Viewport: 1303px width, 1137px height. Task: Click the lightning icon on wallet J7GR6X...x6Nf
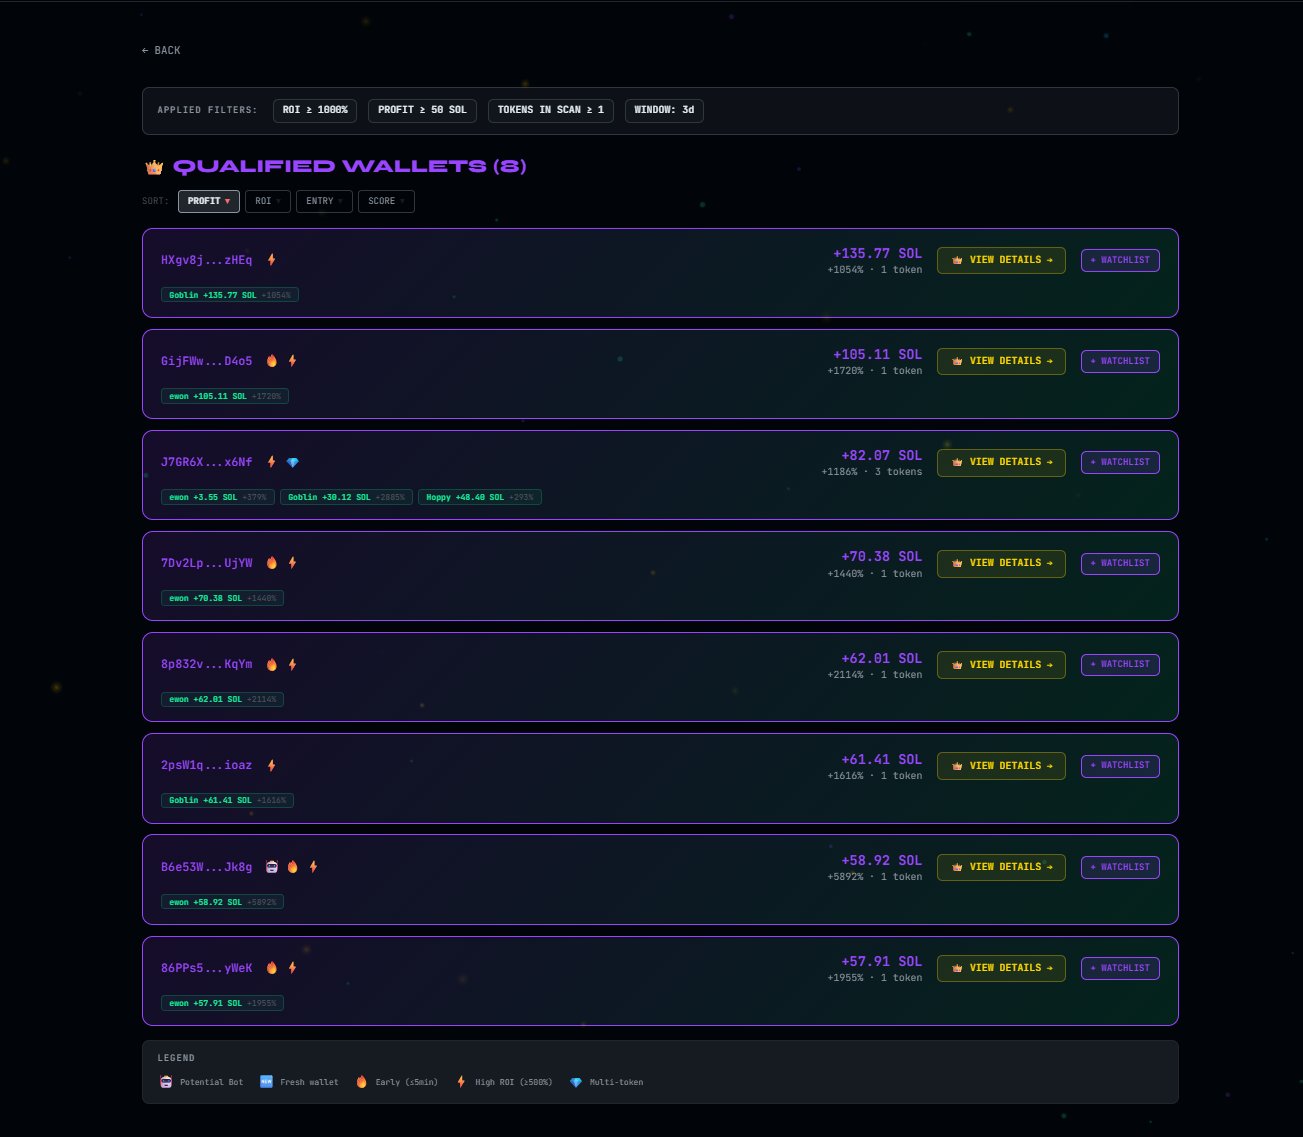coord(271,462)
